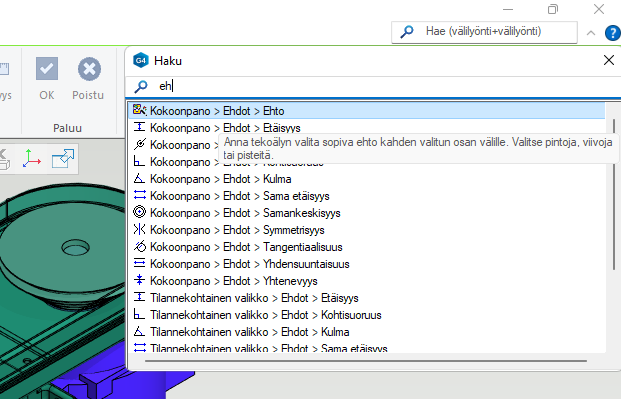Image resolution: width=622 pixels, height=399 pixels.
Task: Restore down the application window
Action: 553,9
